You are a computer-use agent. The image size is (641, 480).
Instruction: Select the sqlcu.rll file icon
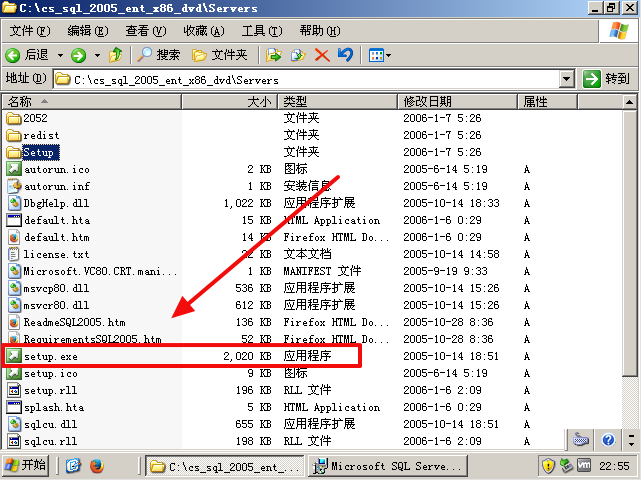[13, 441]
